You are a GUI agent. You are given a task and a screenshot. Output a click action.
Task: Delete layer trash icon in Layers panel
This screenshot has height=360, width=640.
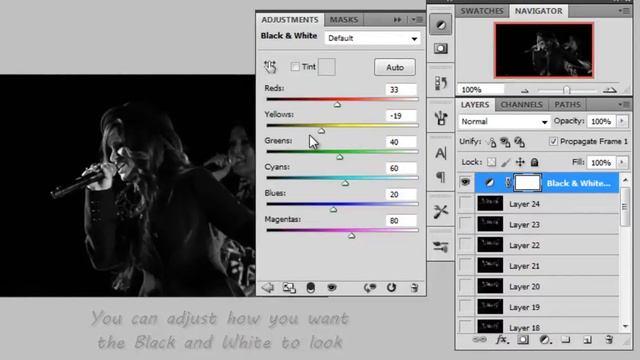tap(609, 340)
